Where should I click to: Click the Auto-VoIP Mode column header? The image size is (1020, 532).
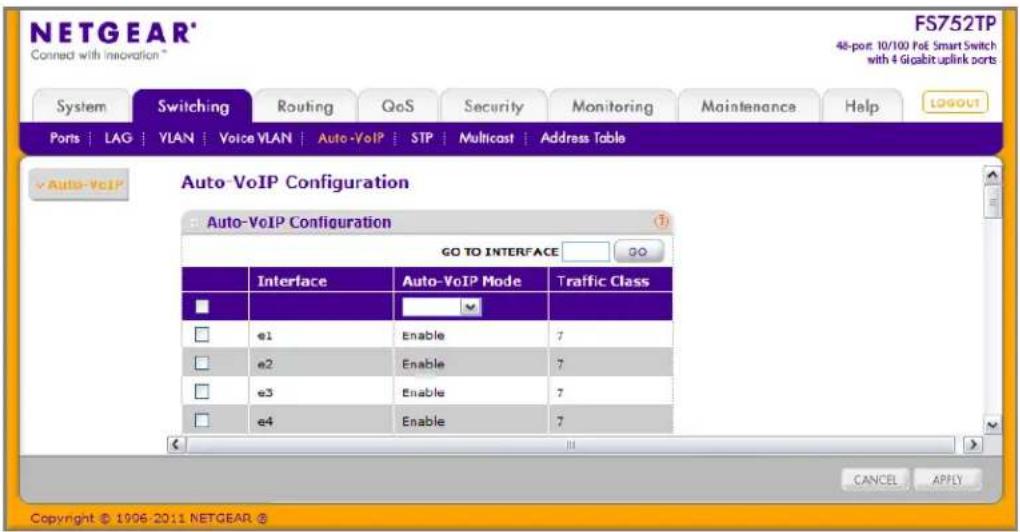470,281
